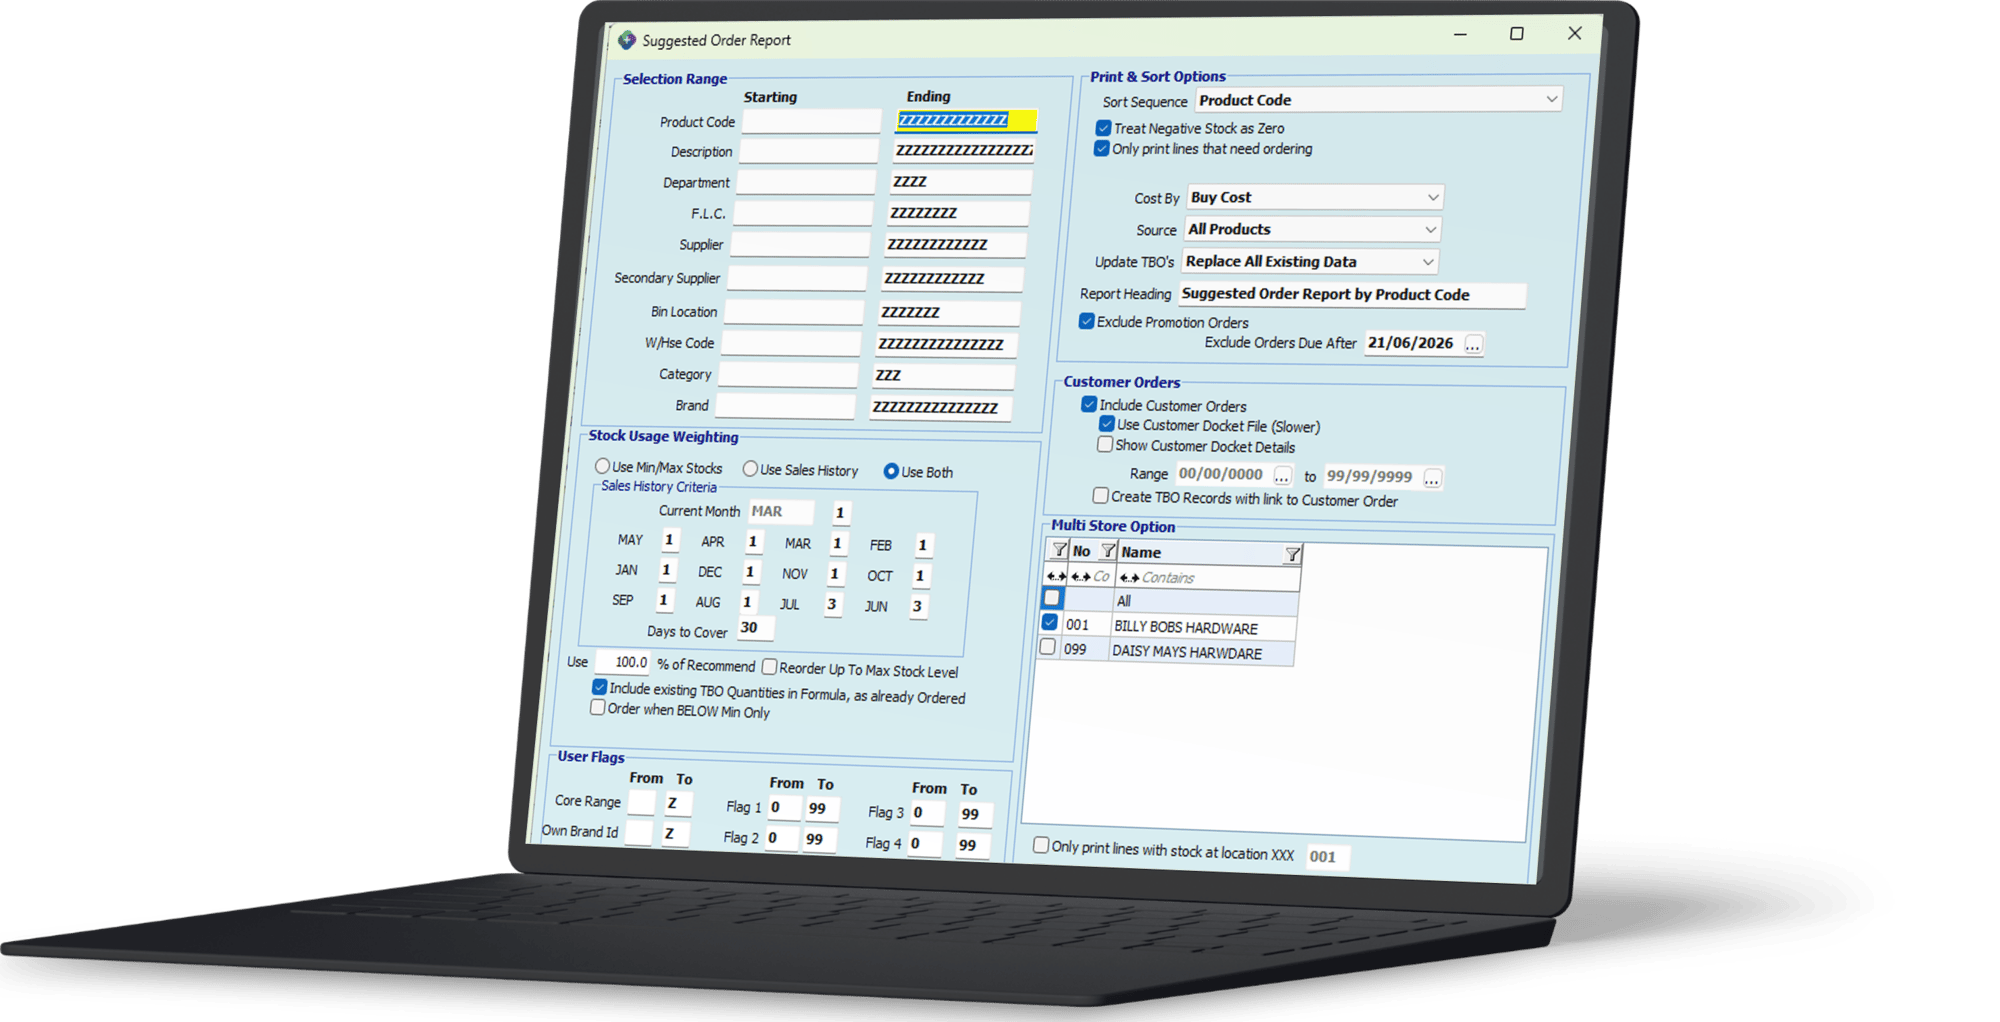The width and height of the screenshot is (2000, 1022).
Task: Click the Contains operator icon under Name
Action: tap(1129, 578)
